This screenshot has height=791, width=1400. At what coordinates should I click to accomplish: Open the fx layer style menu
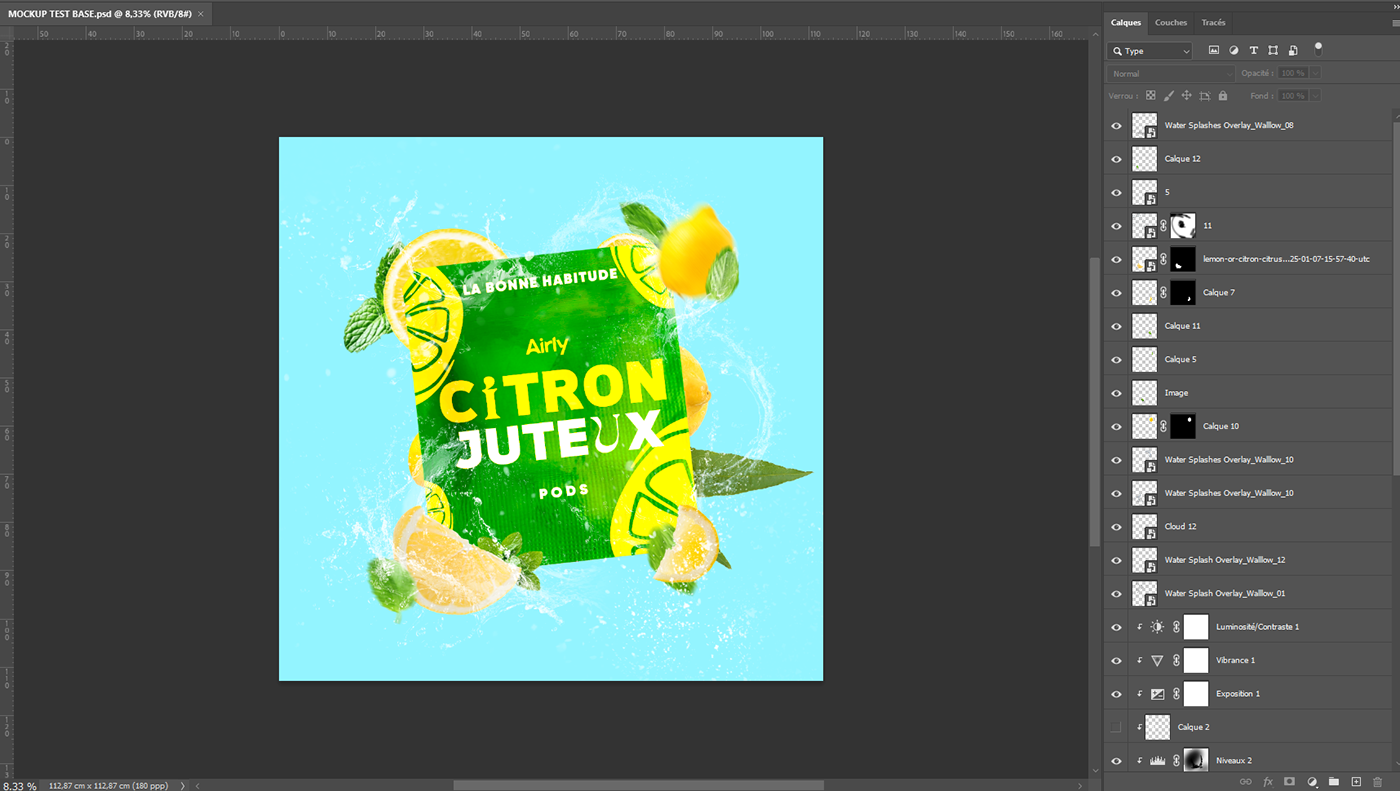pos(1268,782)
